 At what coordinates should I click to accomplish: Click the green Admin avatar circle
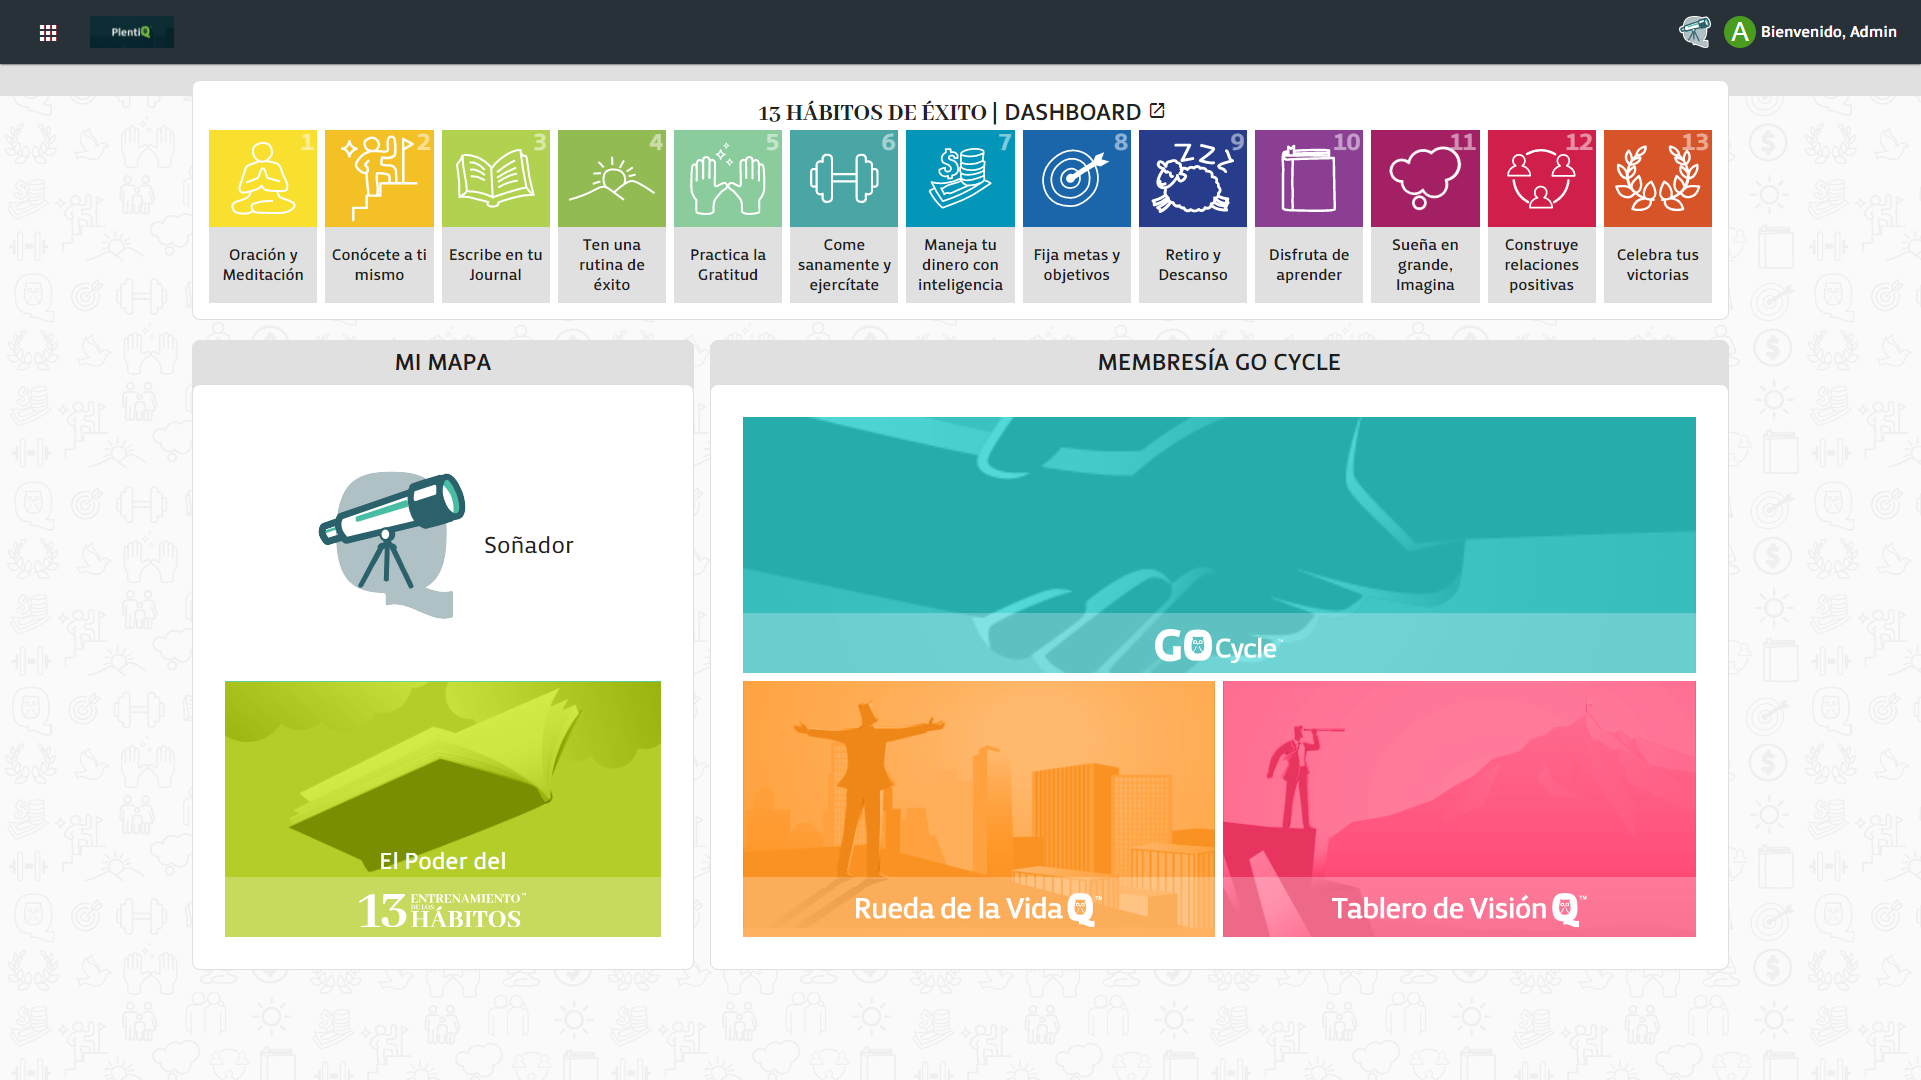tap(1740, 32)
